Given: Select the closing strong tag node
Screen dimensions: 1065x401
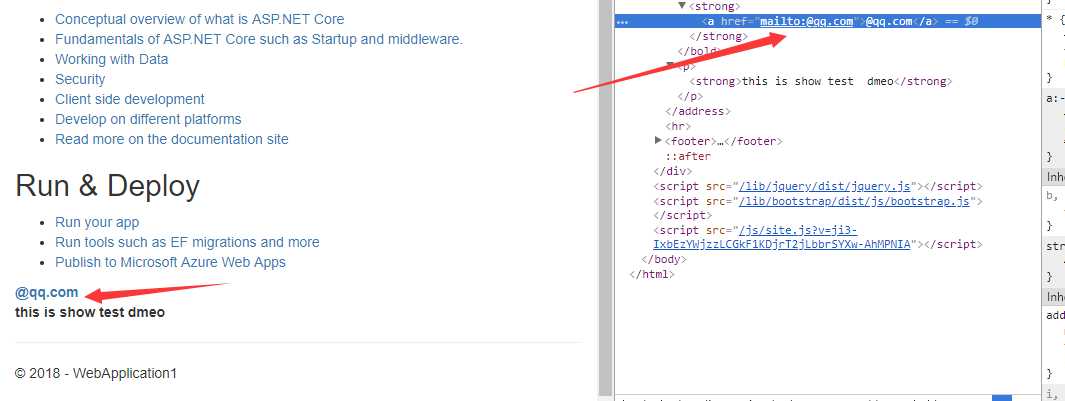Looking at the screenshot, I should coord(718,36).
